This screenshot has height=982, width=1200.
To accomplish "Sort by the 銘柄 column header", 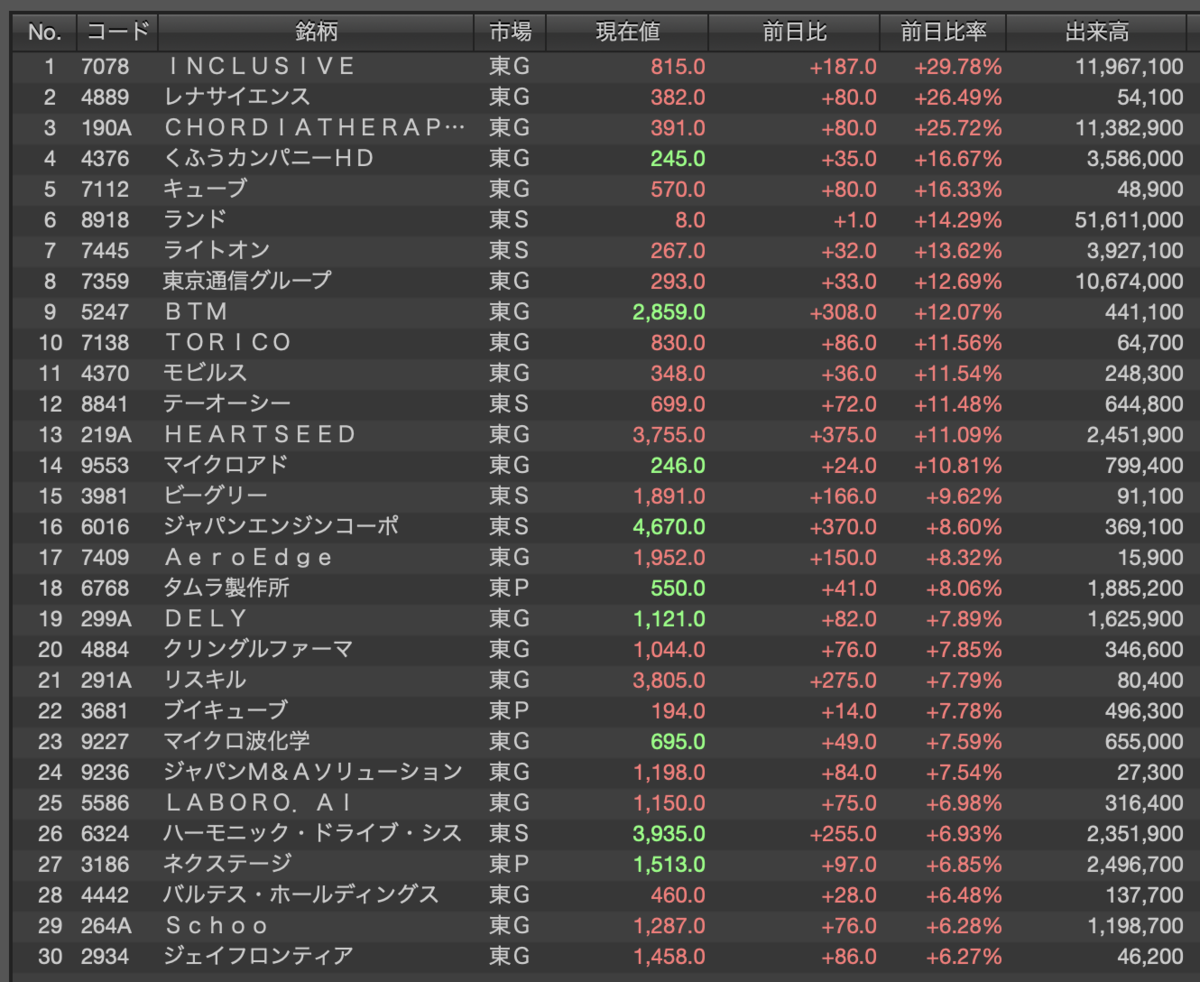I will (316, 32).
